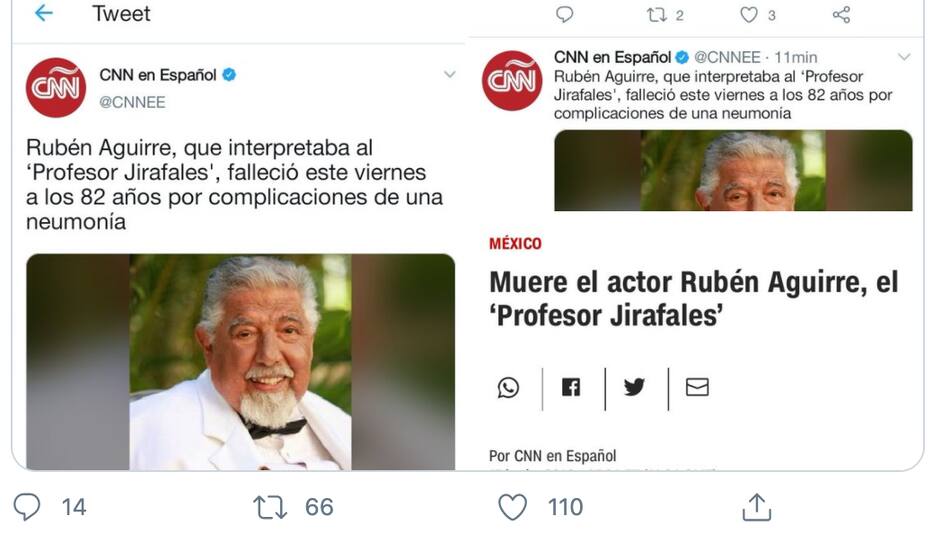The height and width of the screenshot is (534, 950).
Task: Open the MÉXICO category link
Action: coord(515,244)
